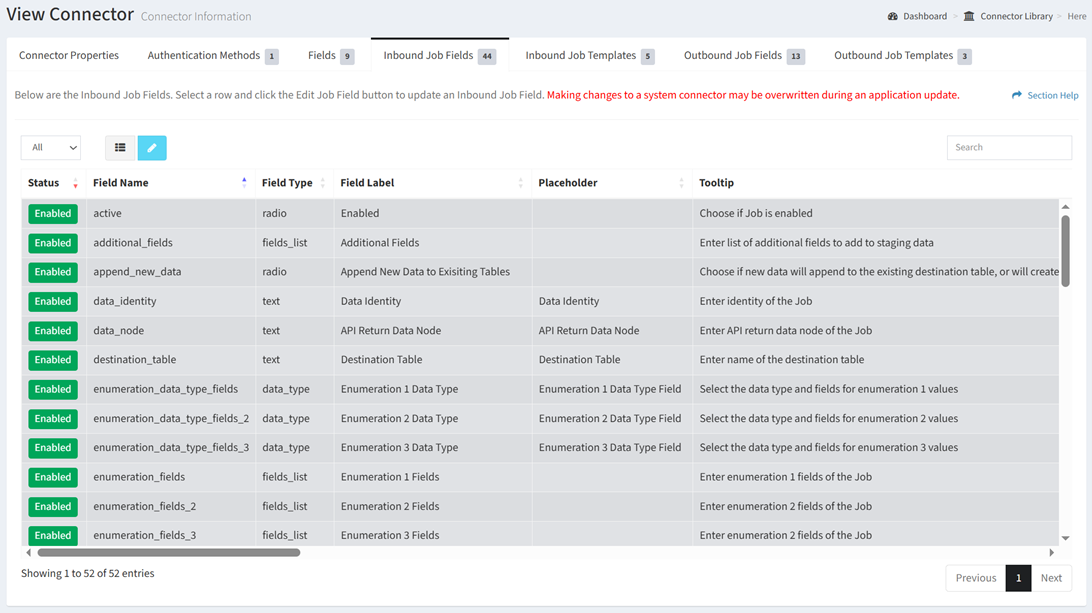Sort table by Status column arrows
Viewport: 1092px width, 613px height.
pyautogui.click(x=75, y=183)
